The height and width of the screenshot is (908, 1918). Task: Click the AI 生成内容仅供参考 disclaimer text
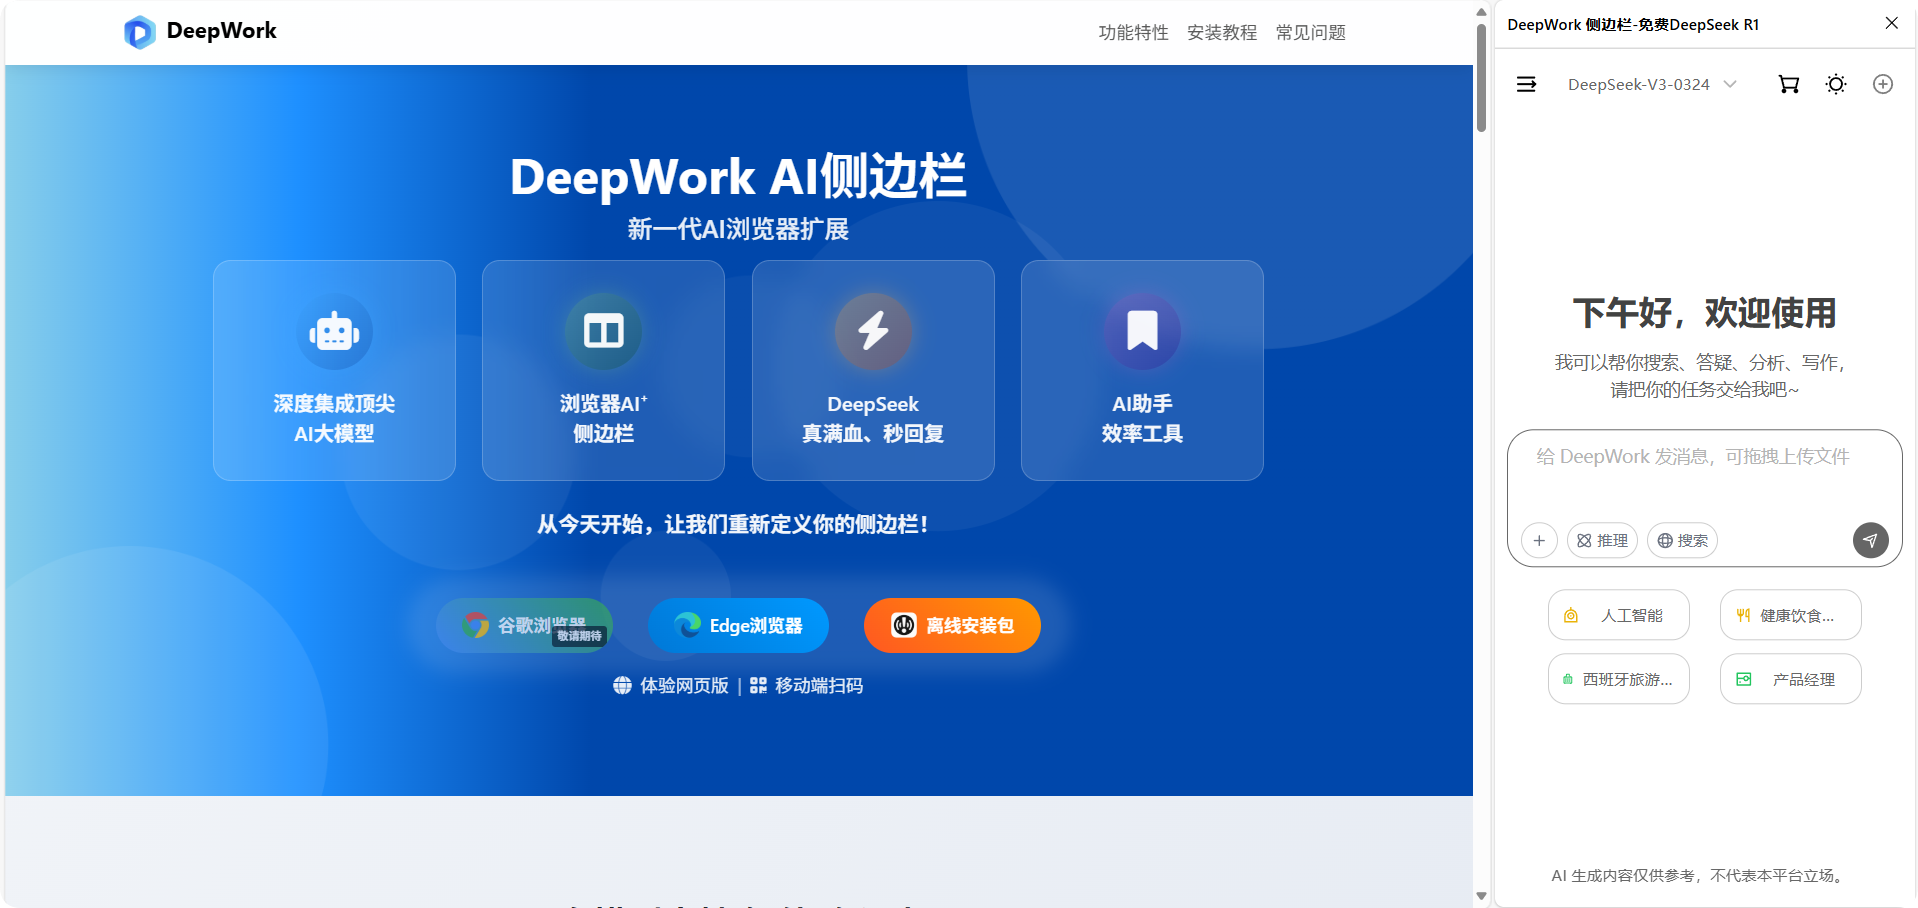coord(1699,875)
